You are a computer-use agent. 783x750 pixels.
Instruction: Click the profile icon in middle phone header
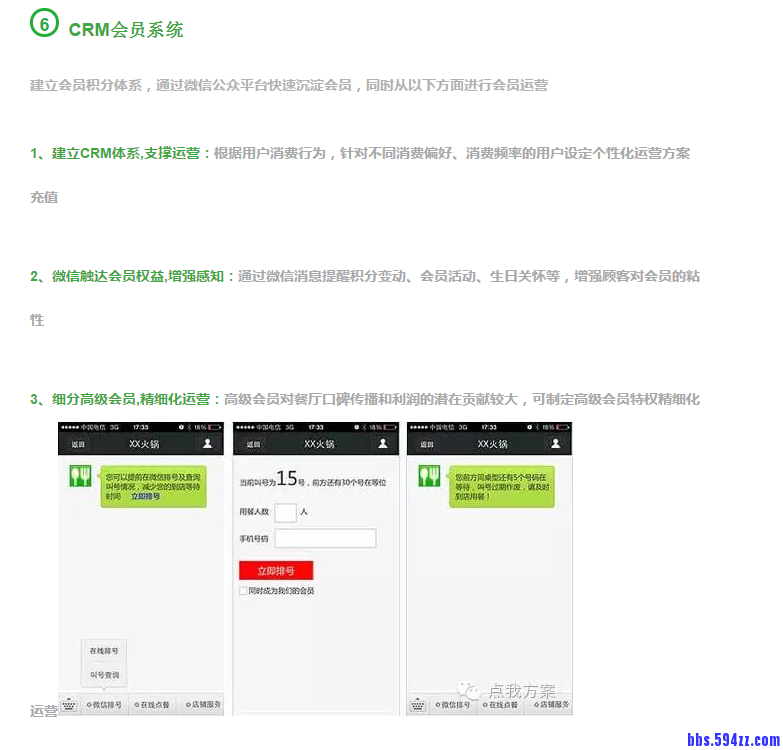[x=381, y=443]
